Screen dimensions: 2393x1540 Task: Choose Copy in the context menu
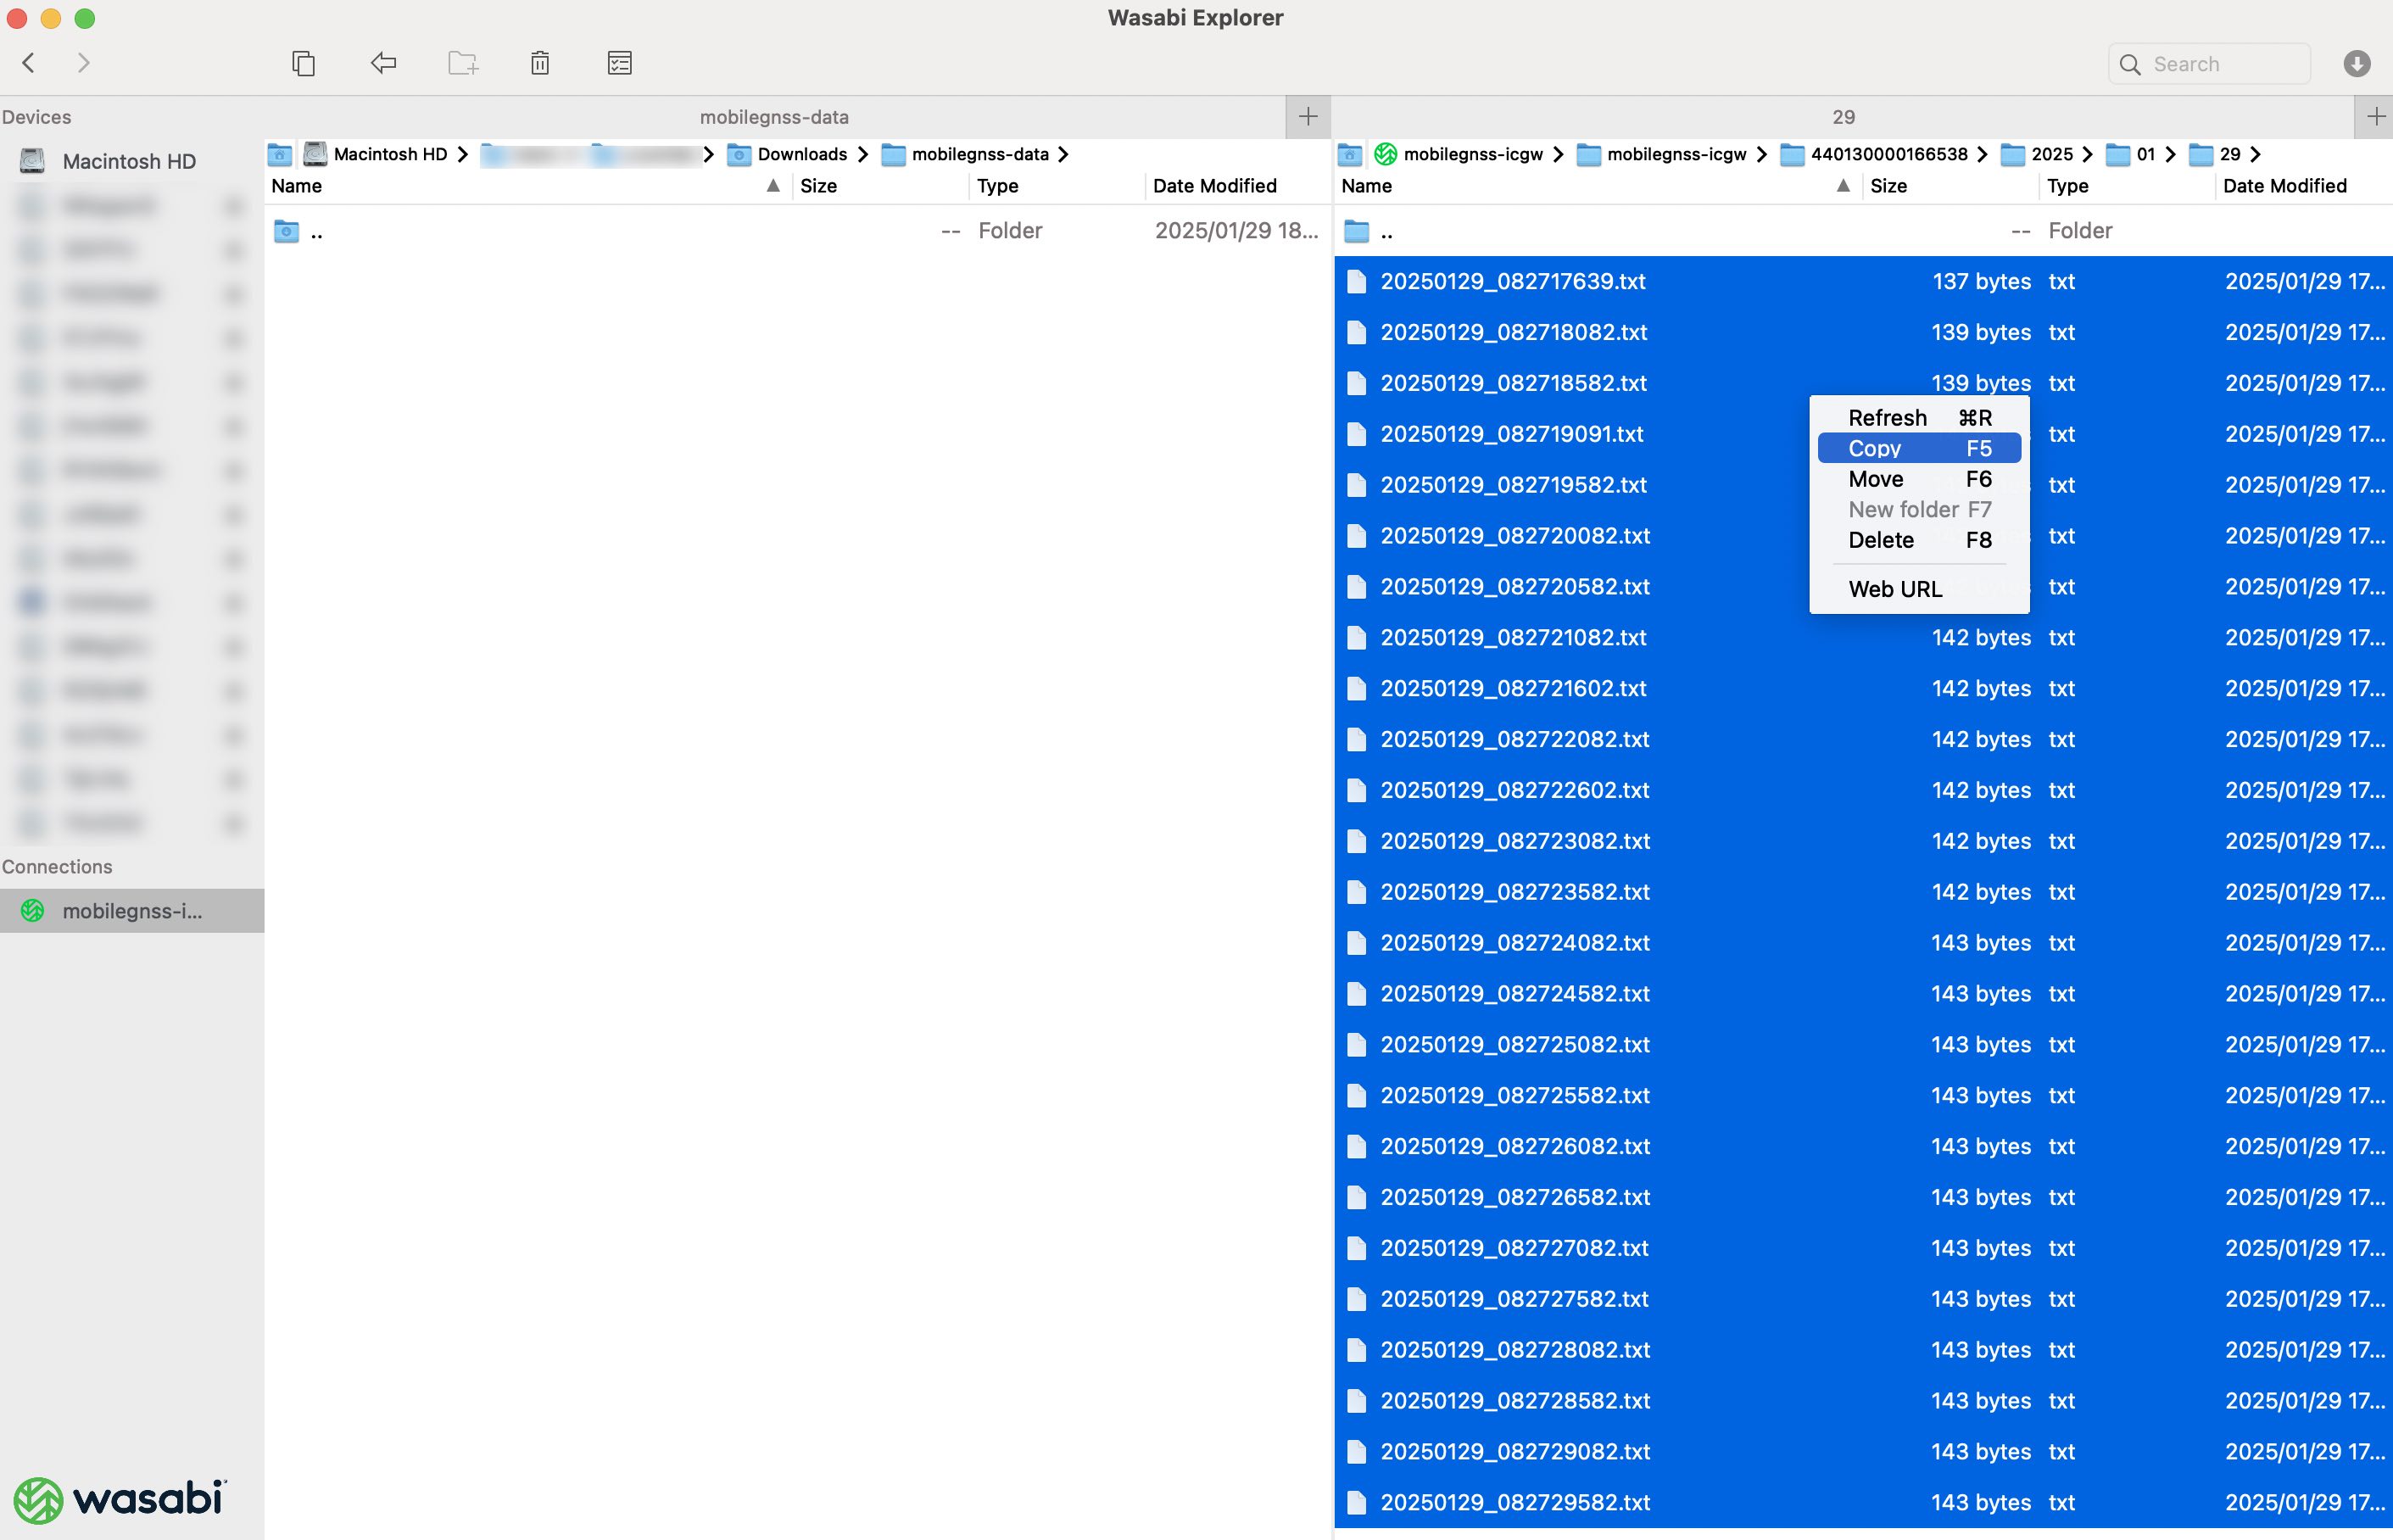(x=1919, y=448)
